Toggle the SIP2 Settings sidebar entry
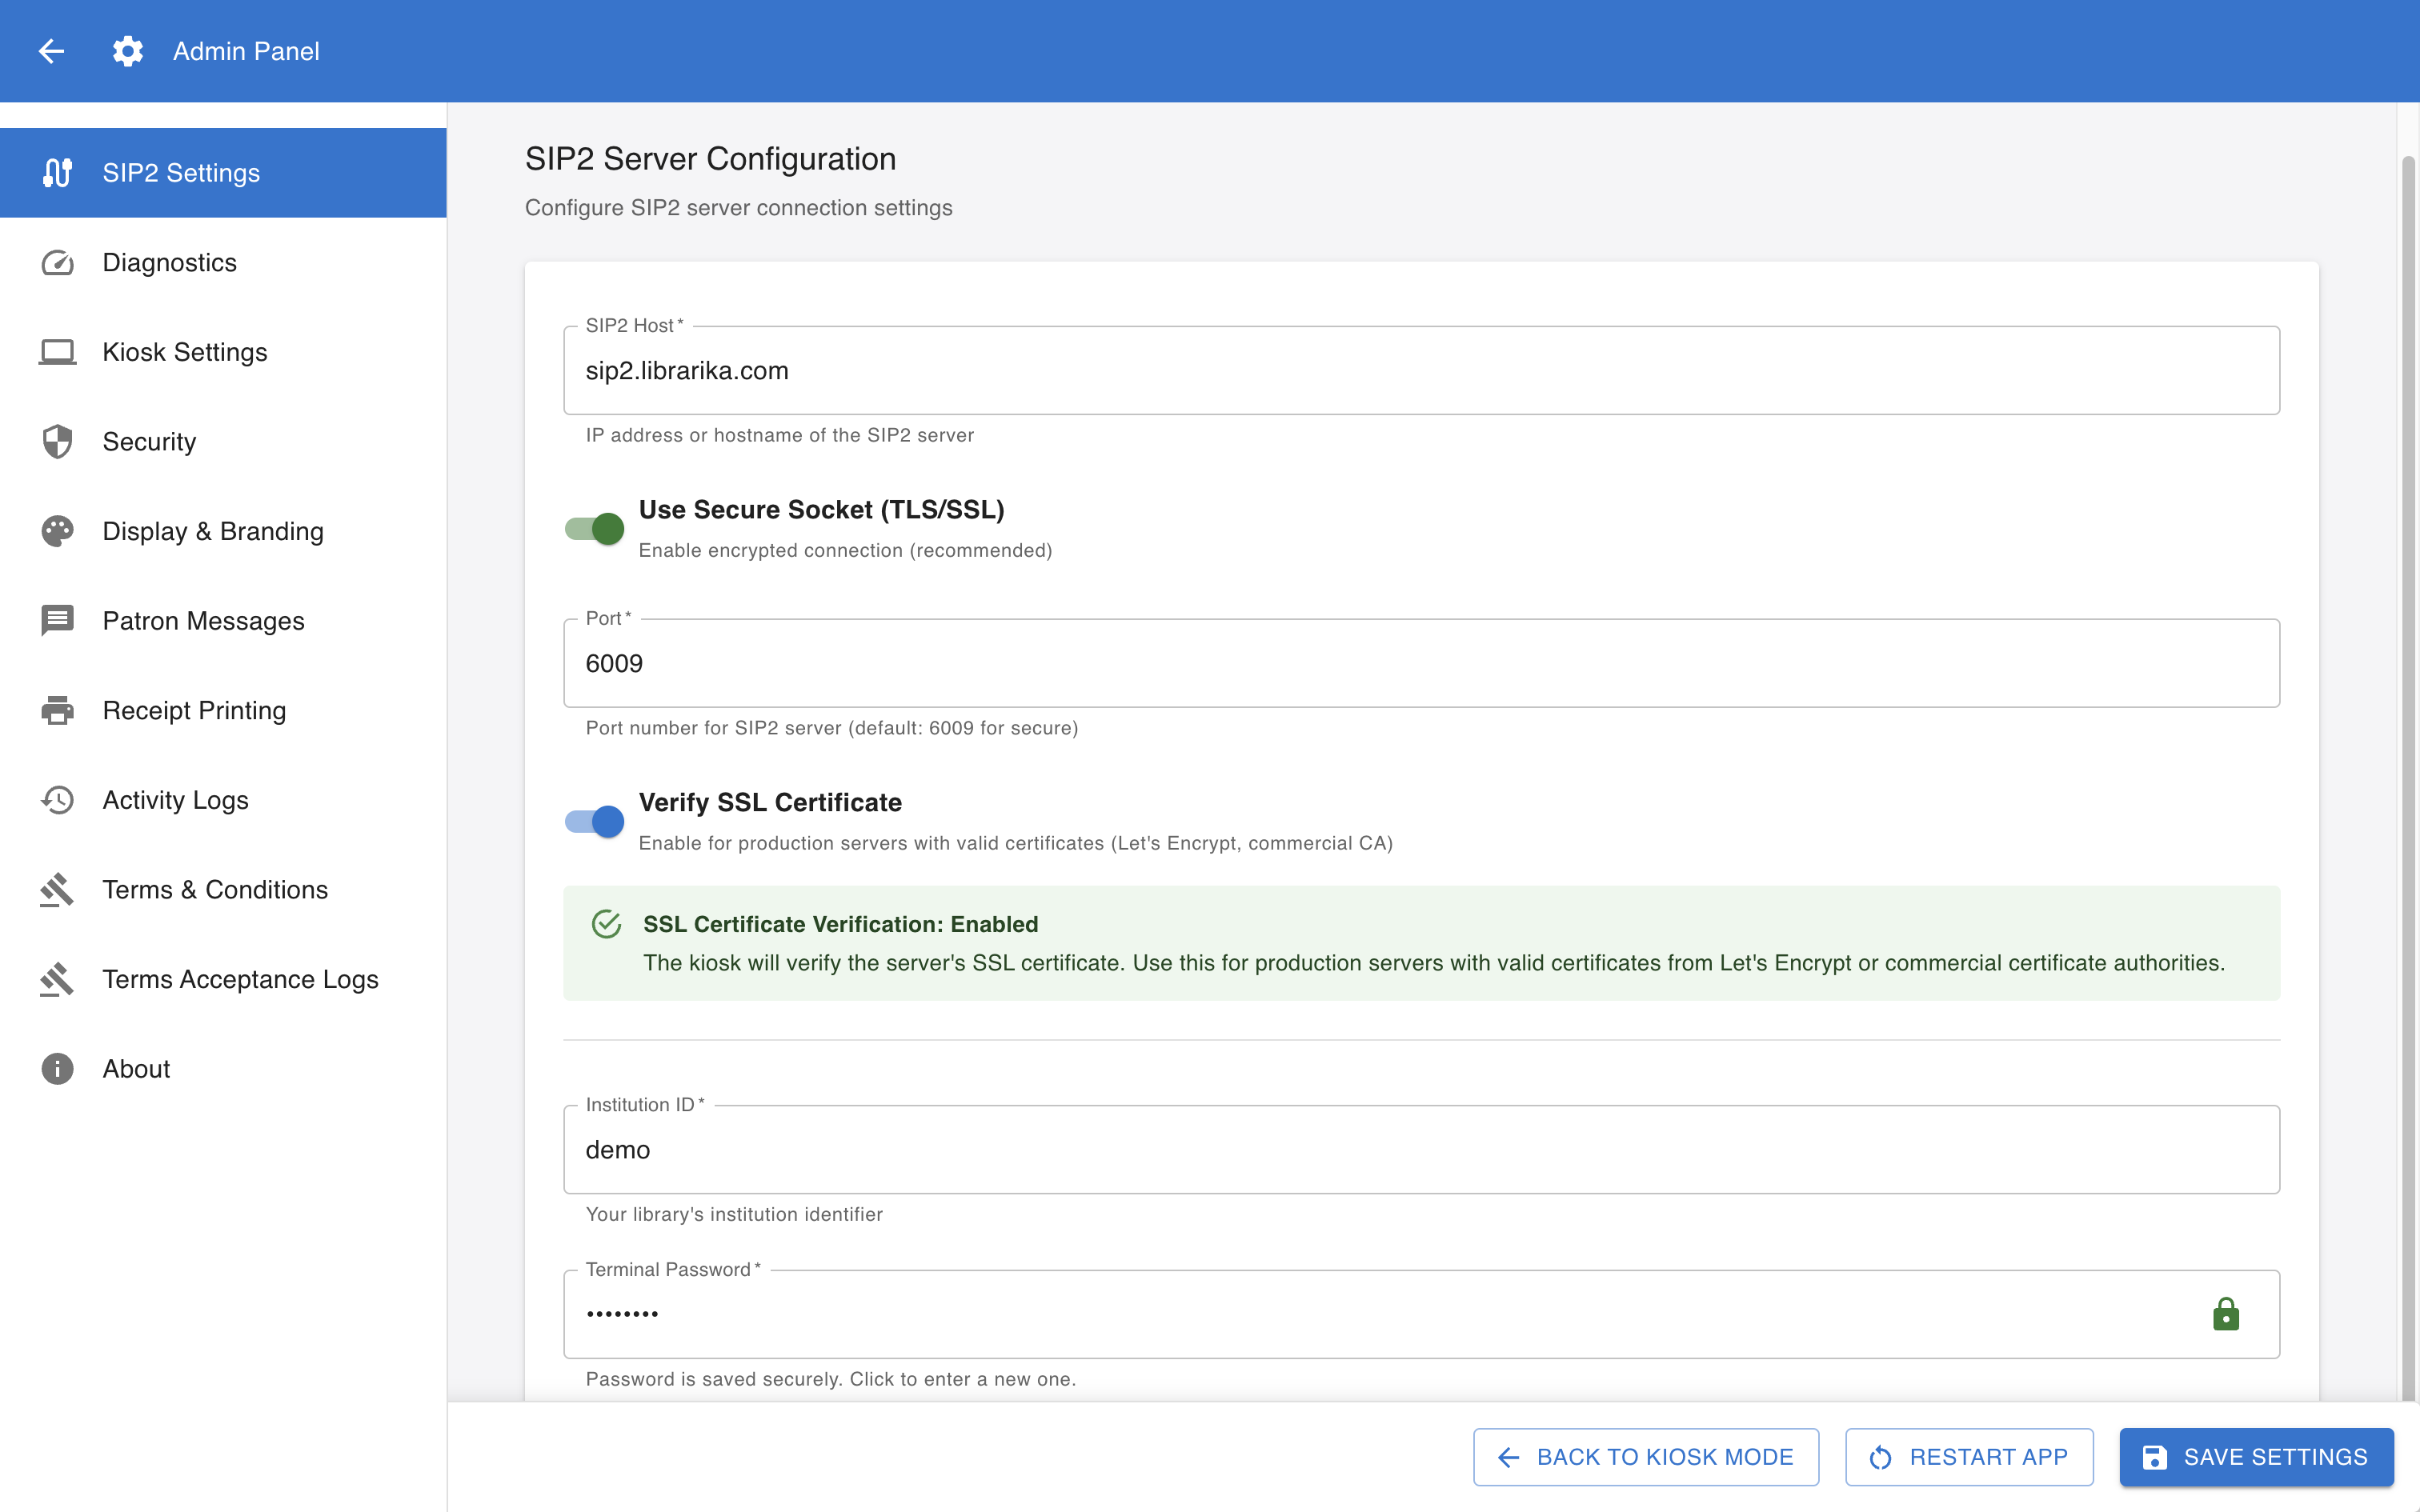2420x1512 pixels. (x=180, y=172)
